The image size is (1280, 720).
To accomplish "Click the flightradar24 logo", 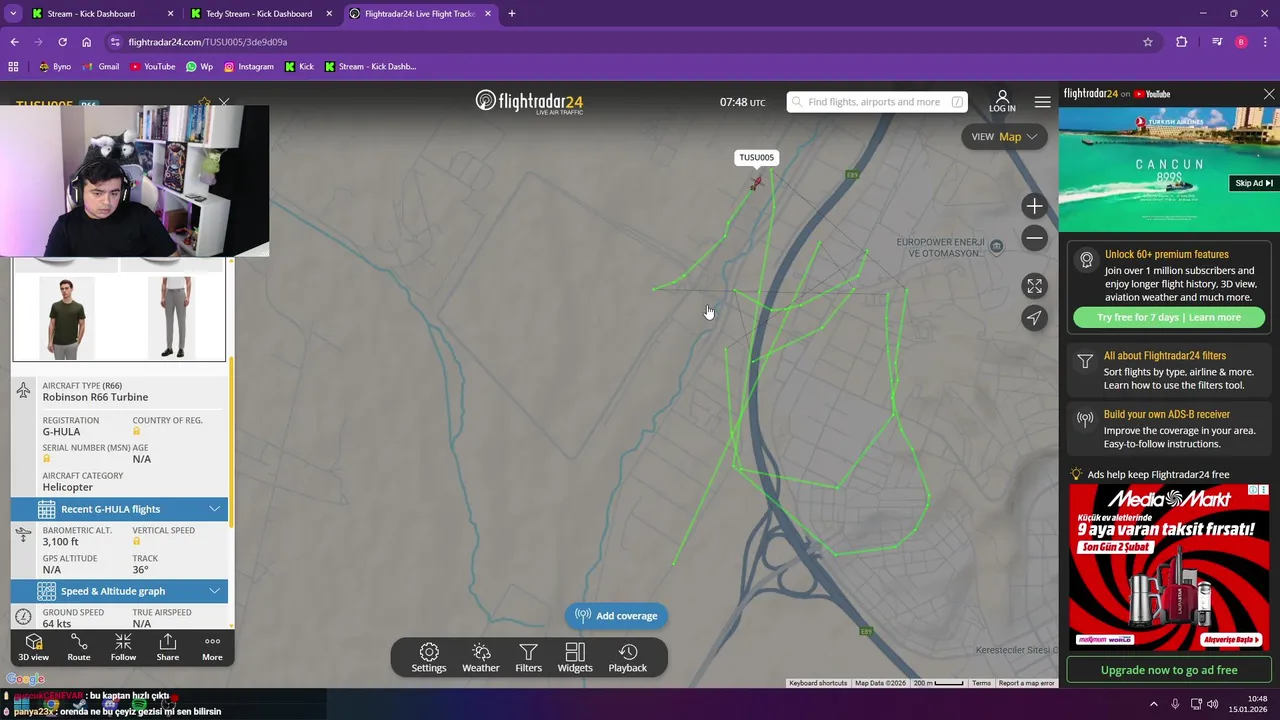I will 529,102.
